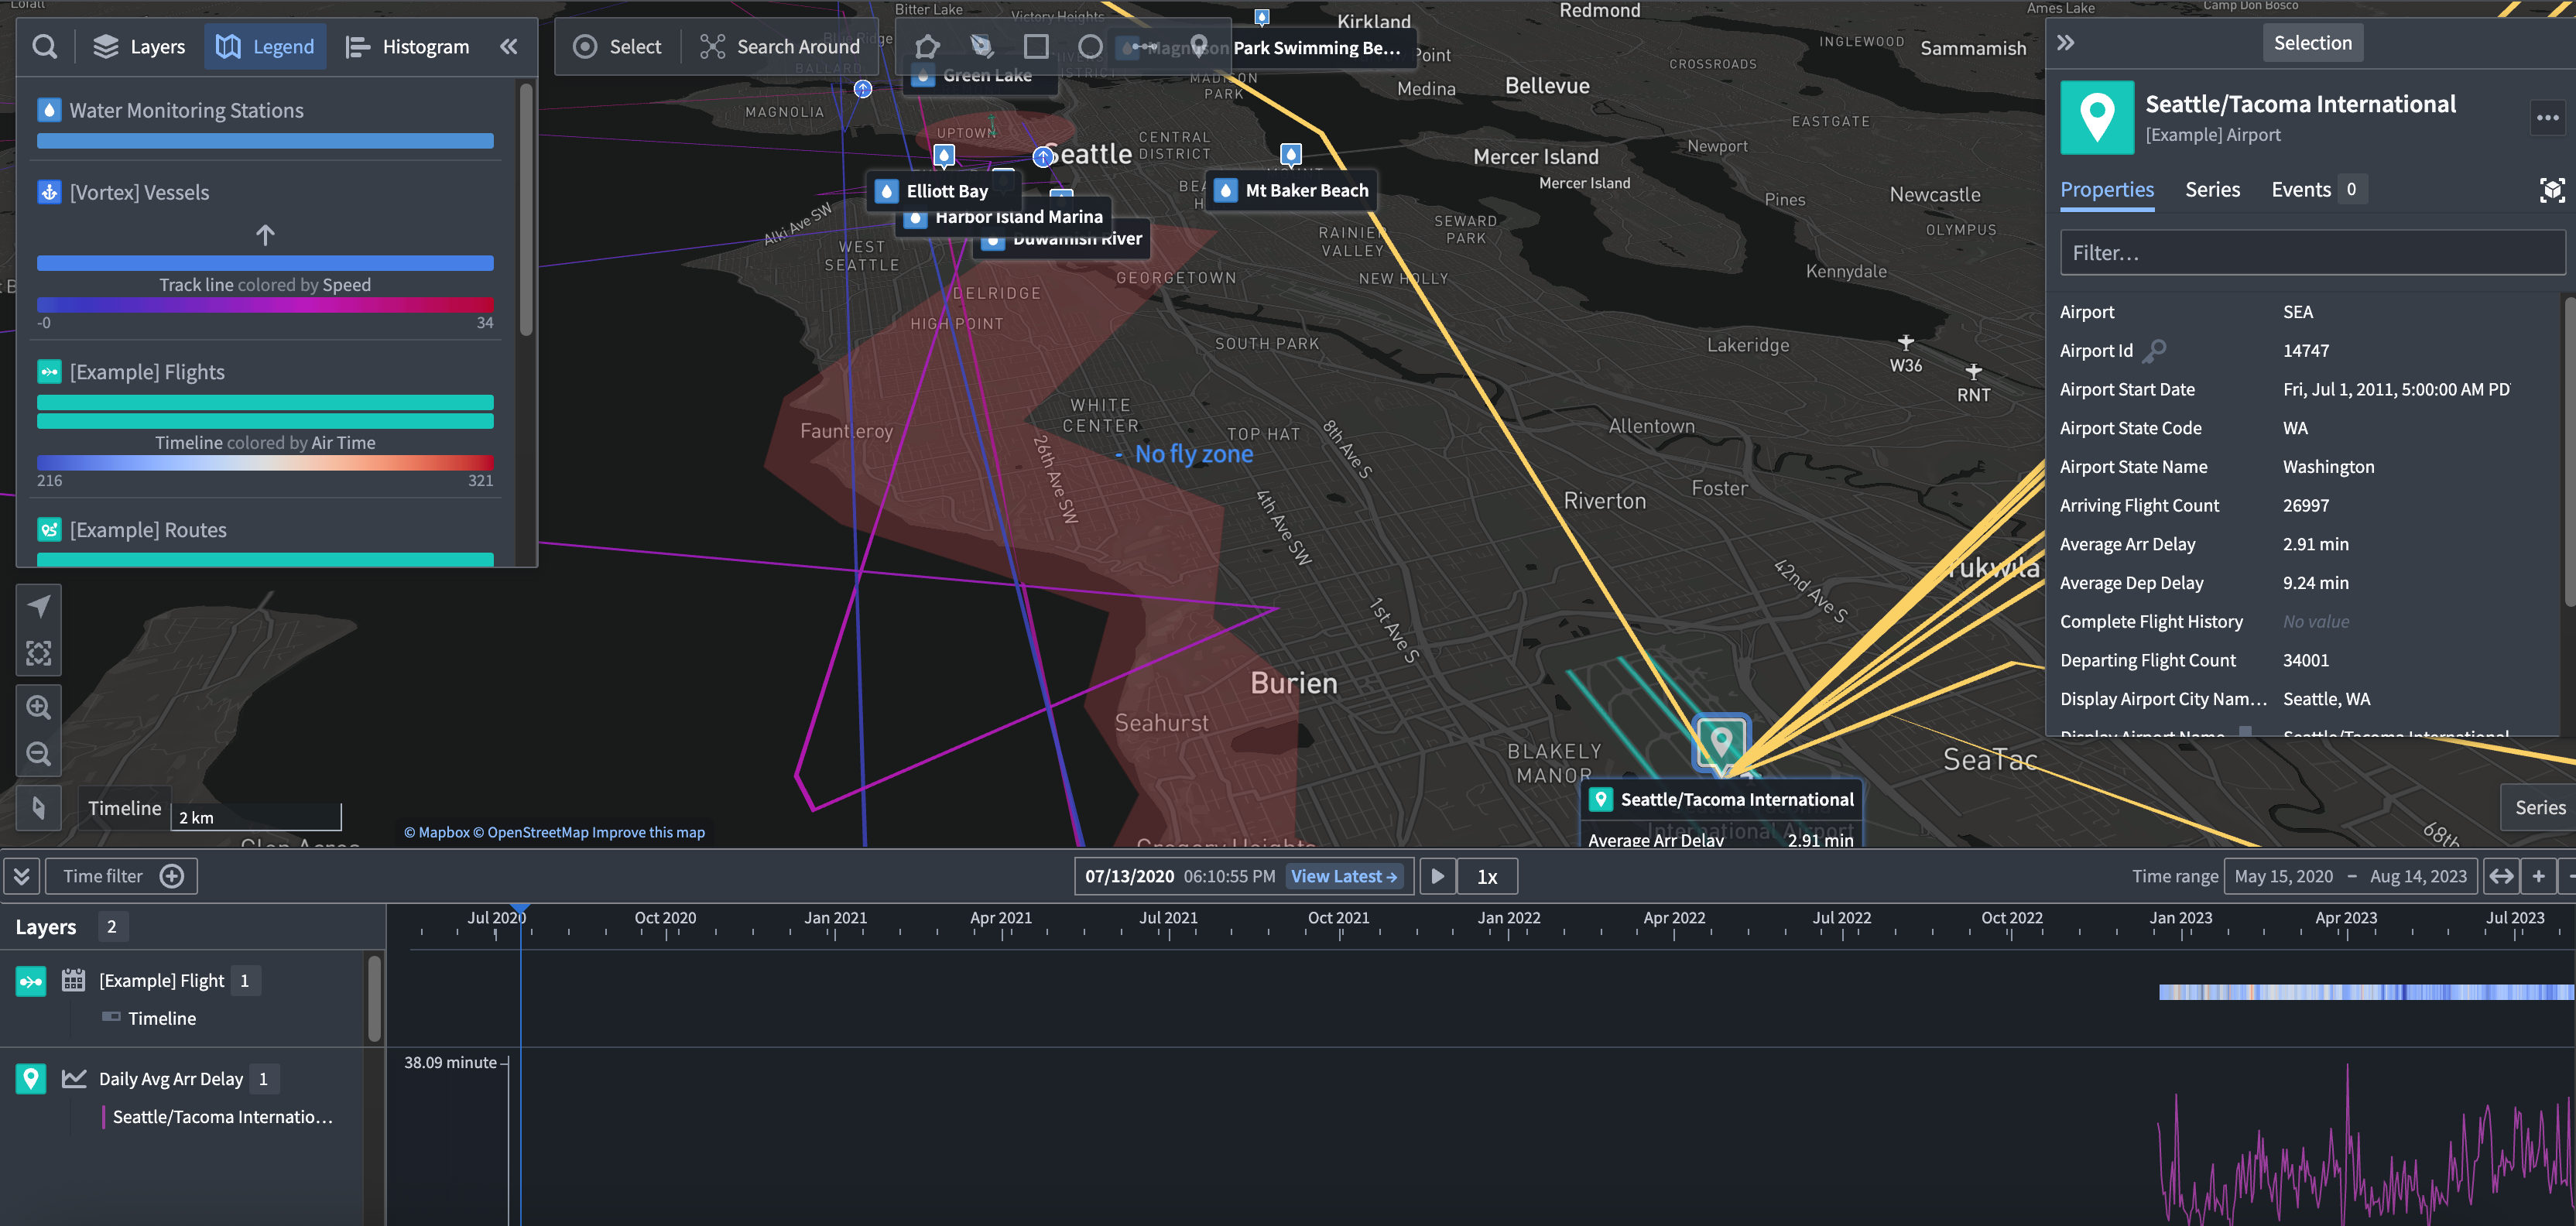The height and width of the screenshot is (1226, 2576).
Task: Click the Speed track line gradient bar
Action: point(265,305)
